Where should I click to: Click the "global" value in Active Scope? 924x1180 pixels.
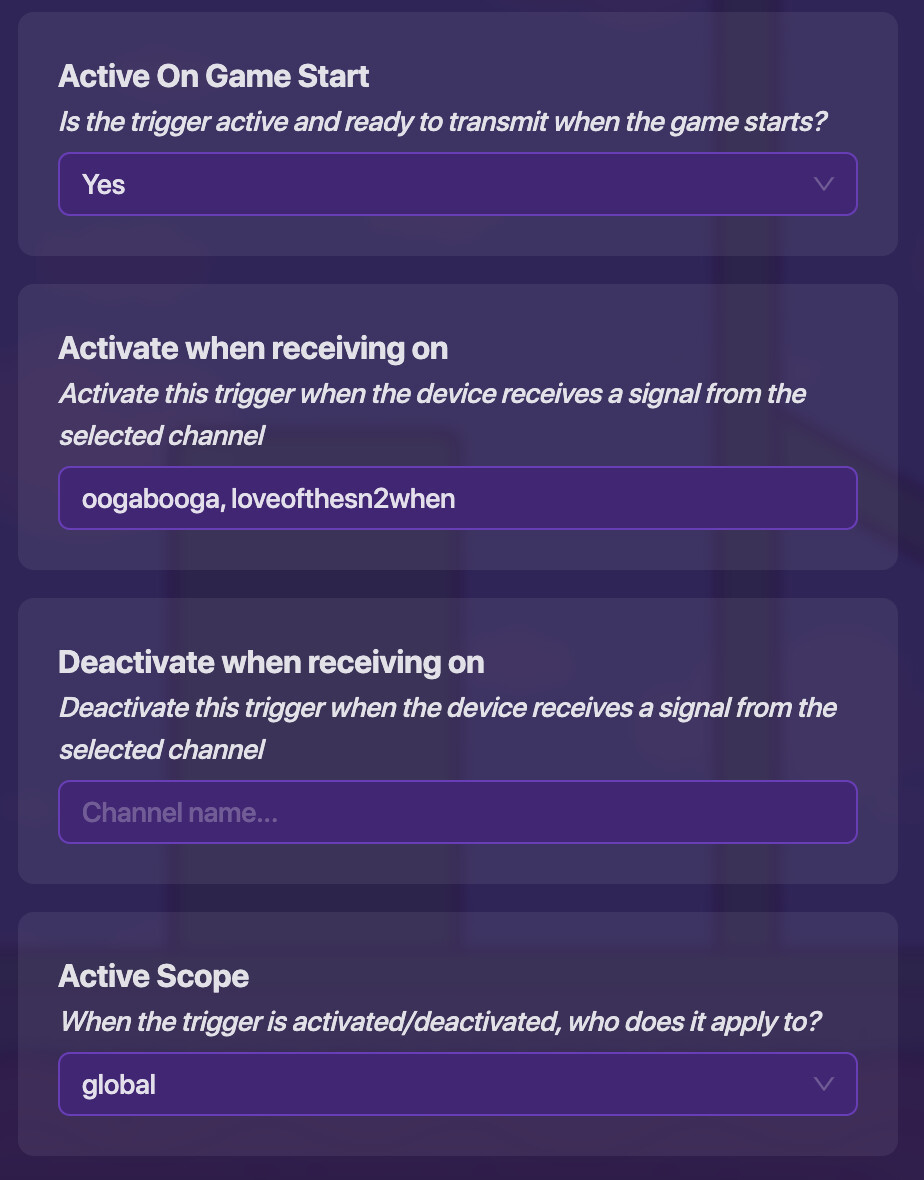pos(119,1084)
